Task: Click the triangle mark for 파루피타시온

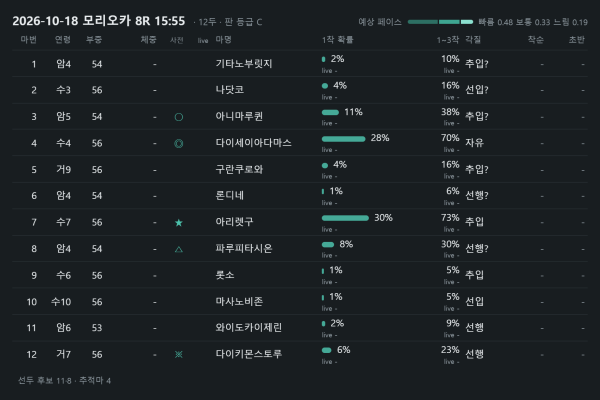Action: coord(179,250)
